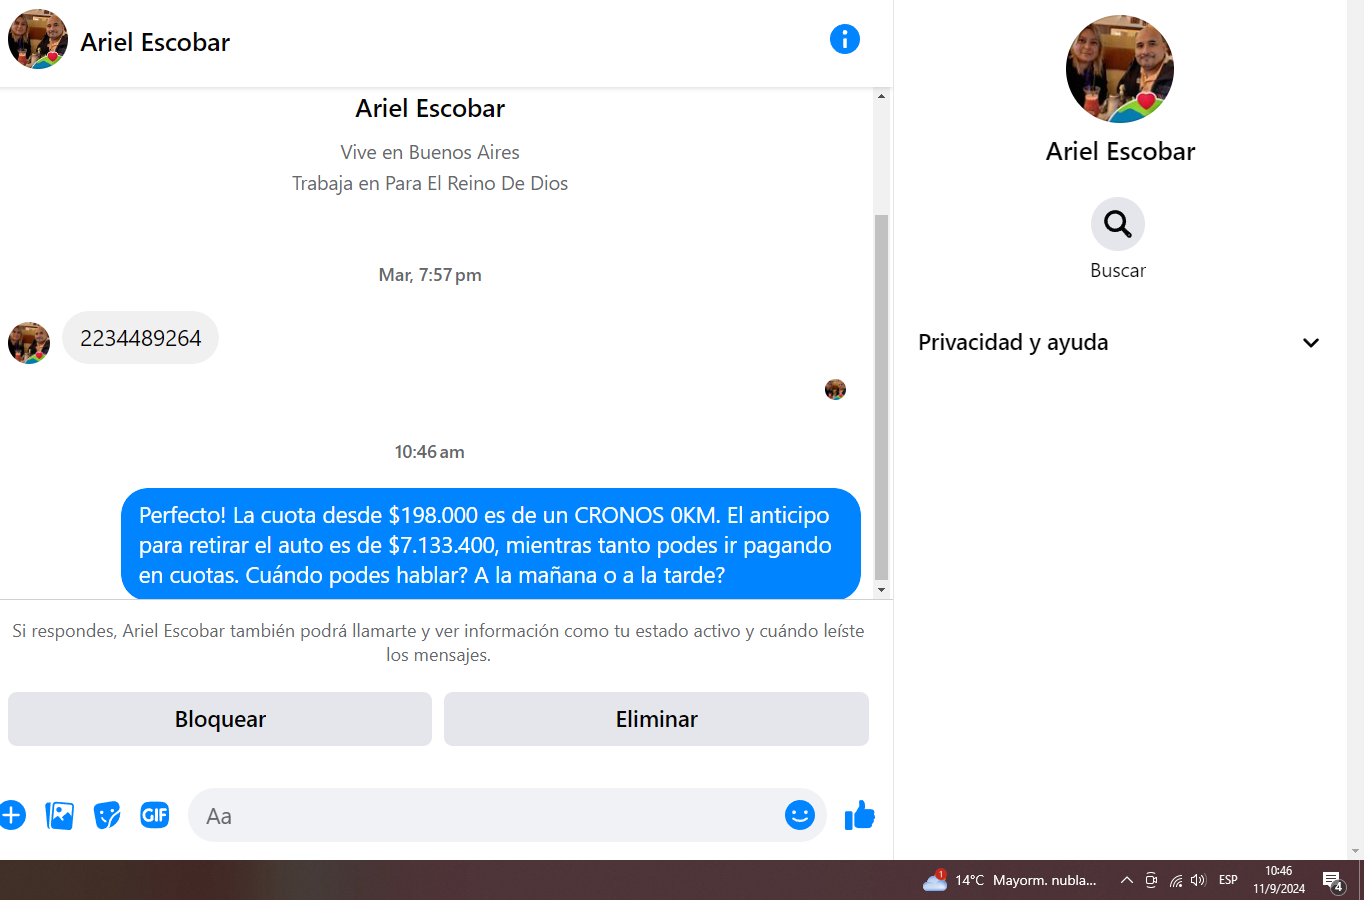
Task: Open the Windows notification center icon
Action: pos(1333,880)
